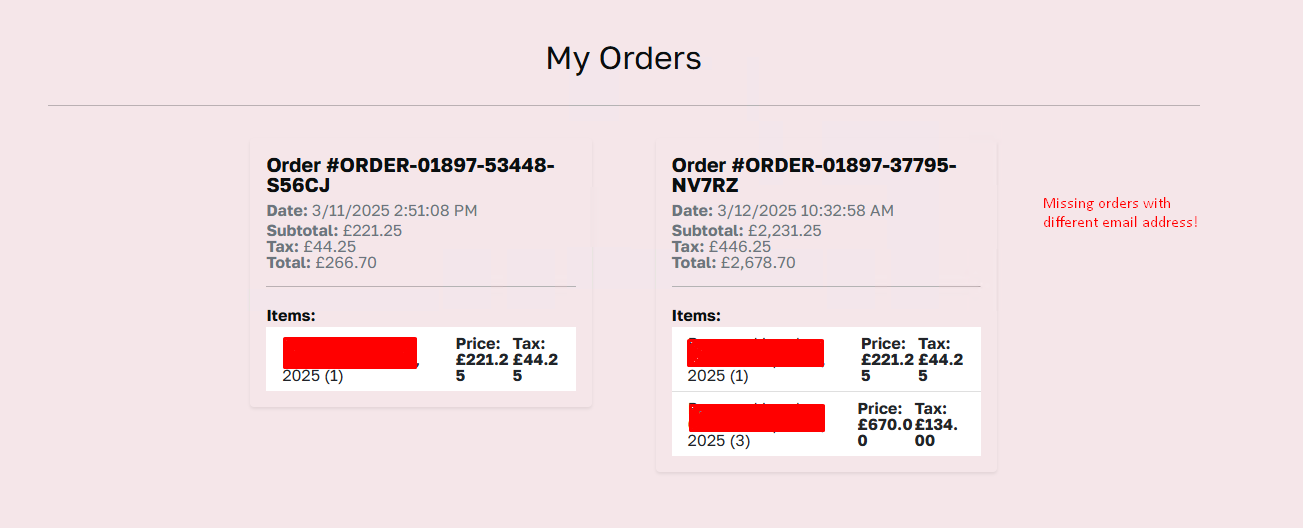Click Items label in second order card
Screen dimensions: 1303x528
pos(696,315)
